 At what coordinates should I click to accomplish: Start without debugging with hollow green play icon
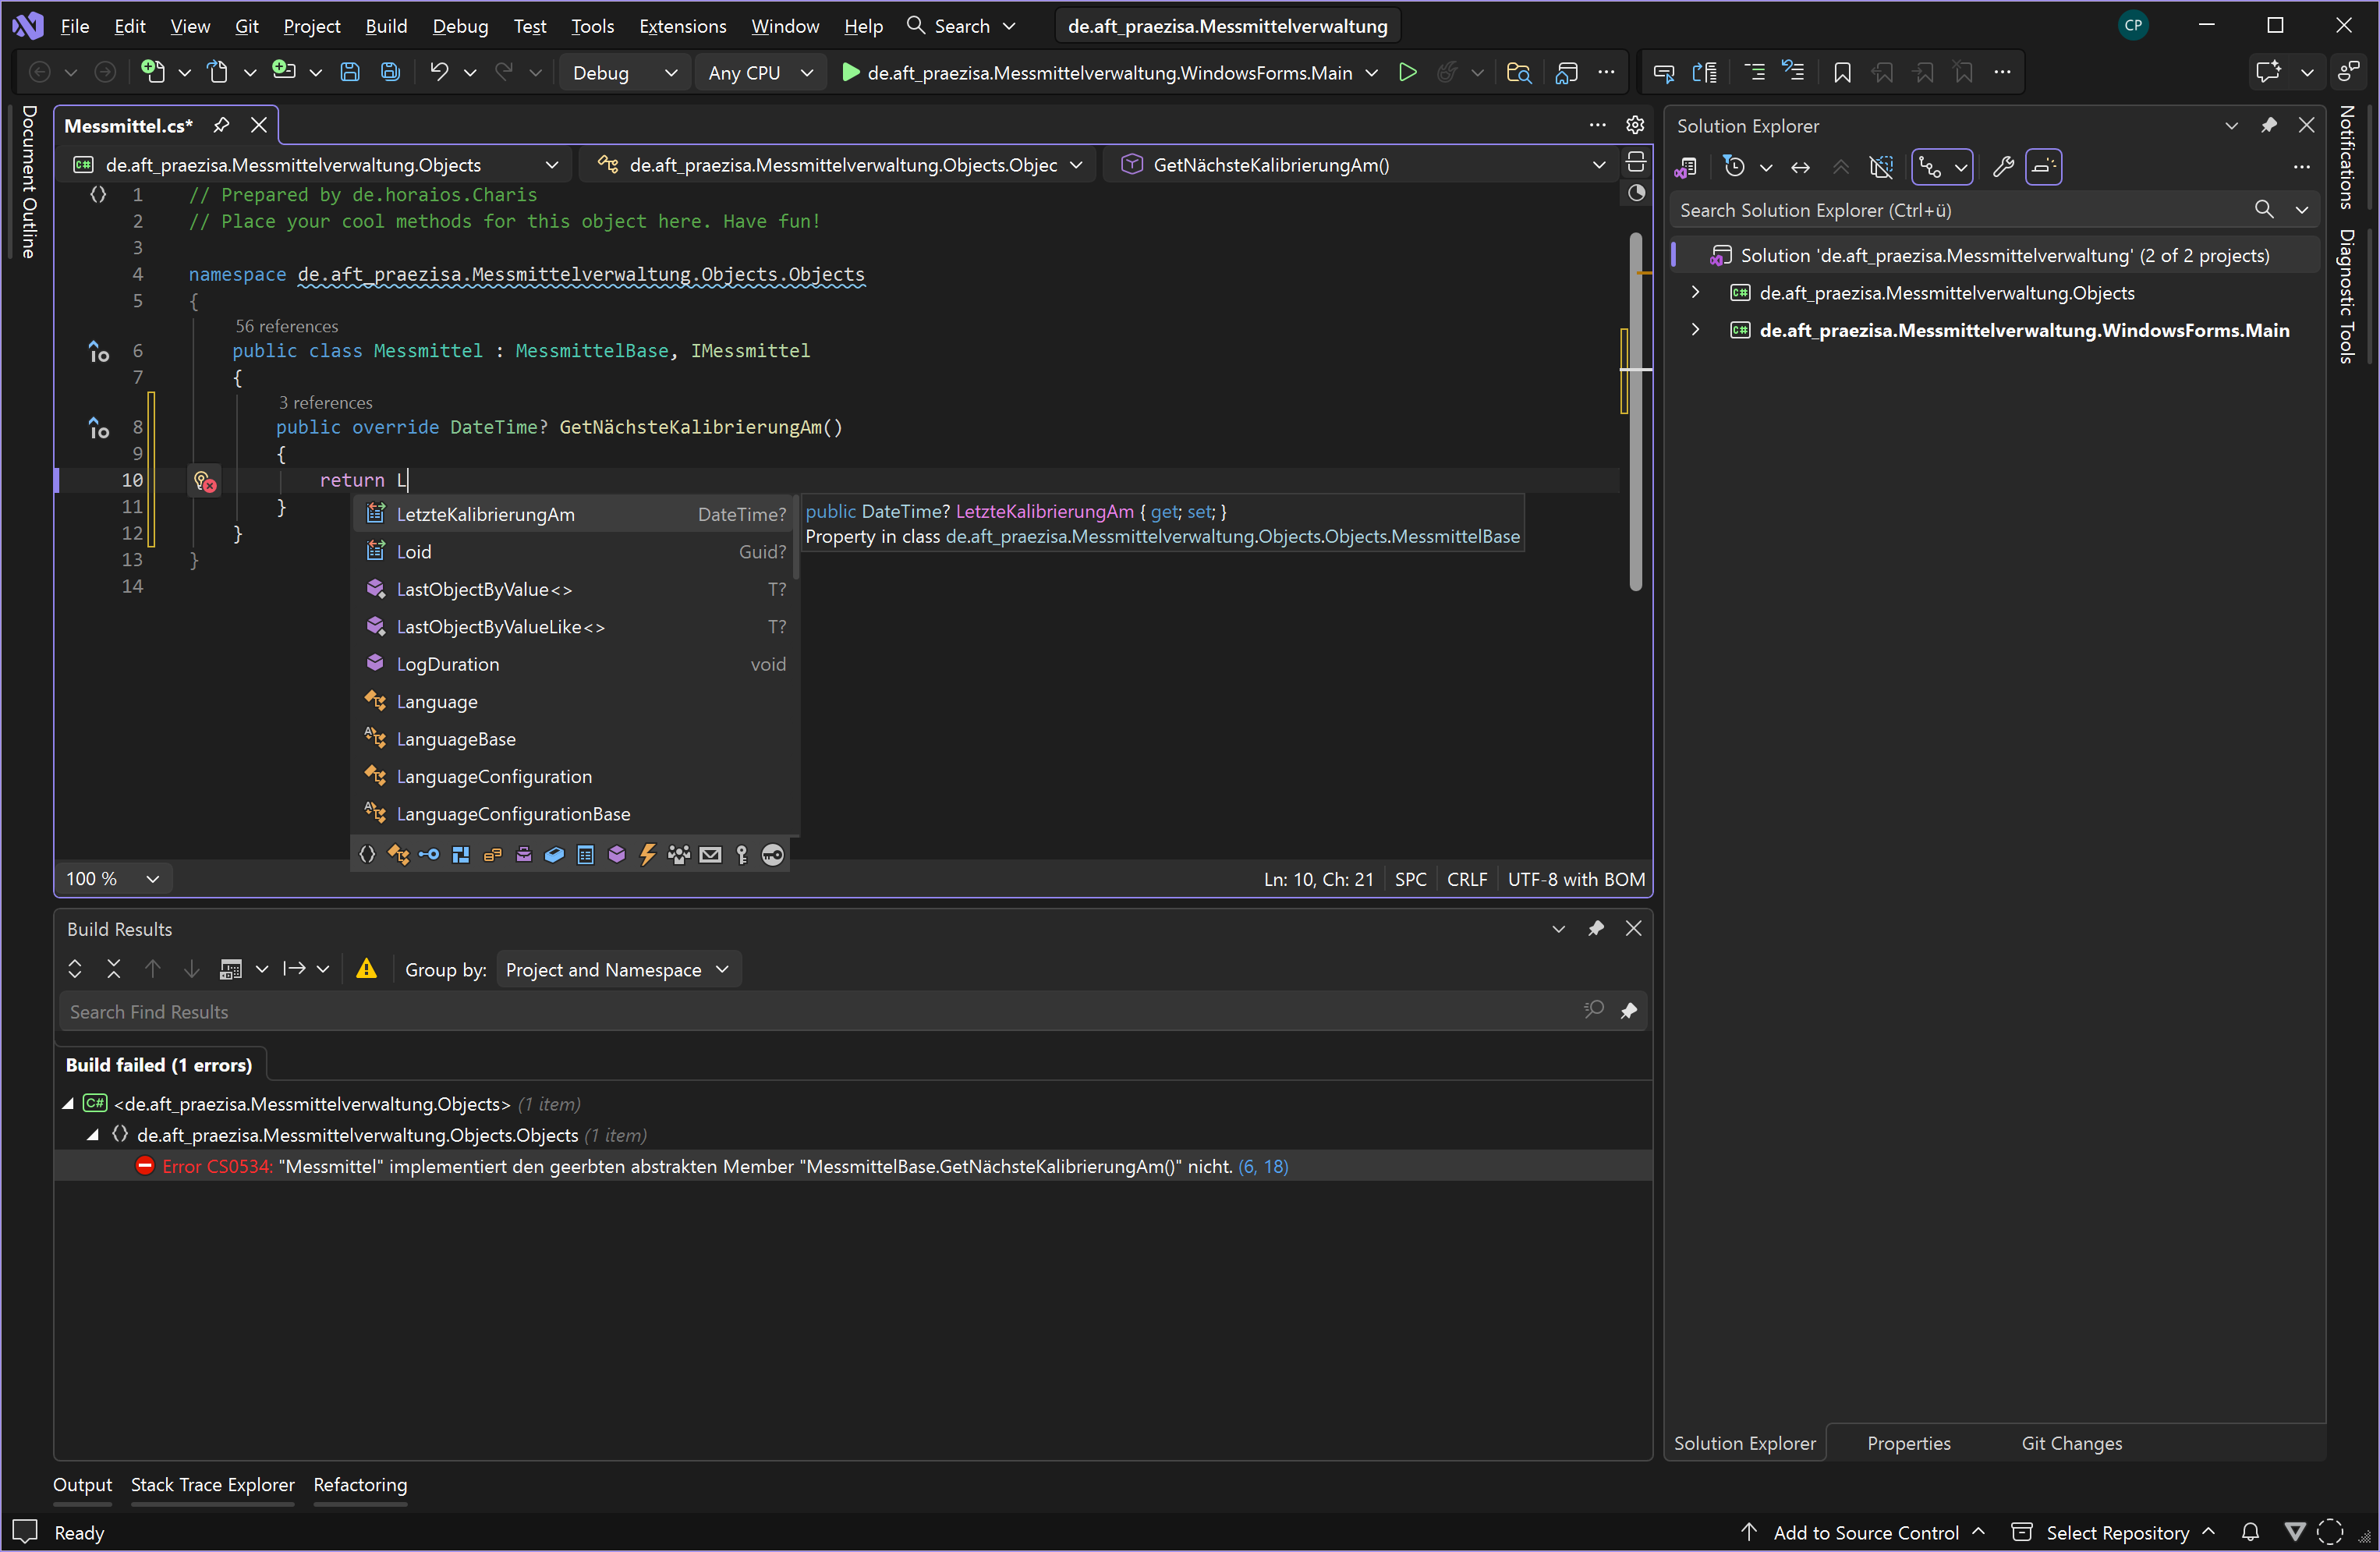pyautogui.click(x=1407, y=72)
